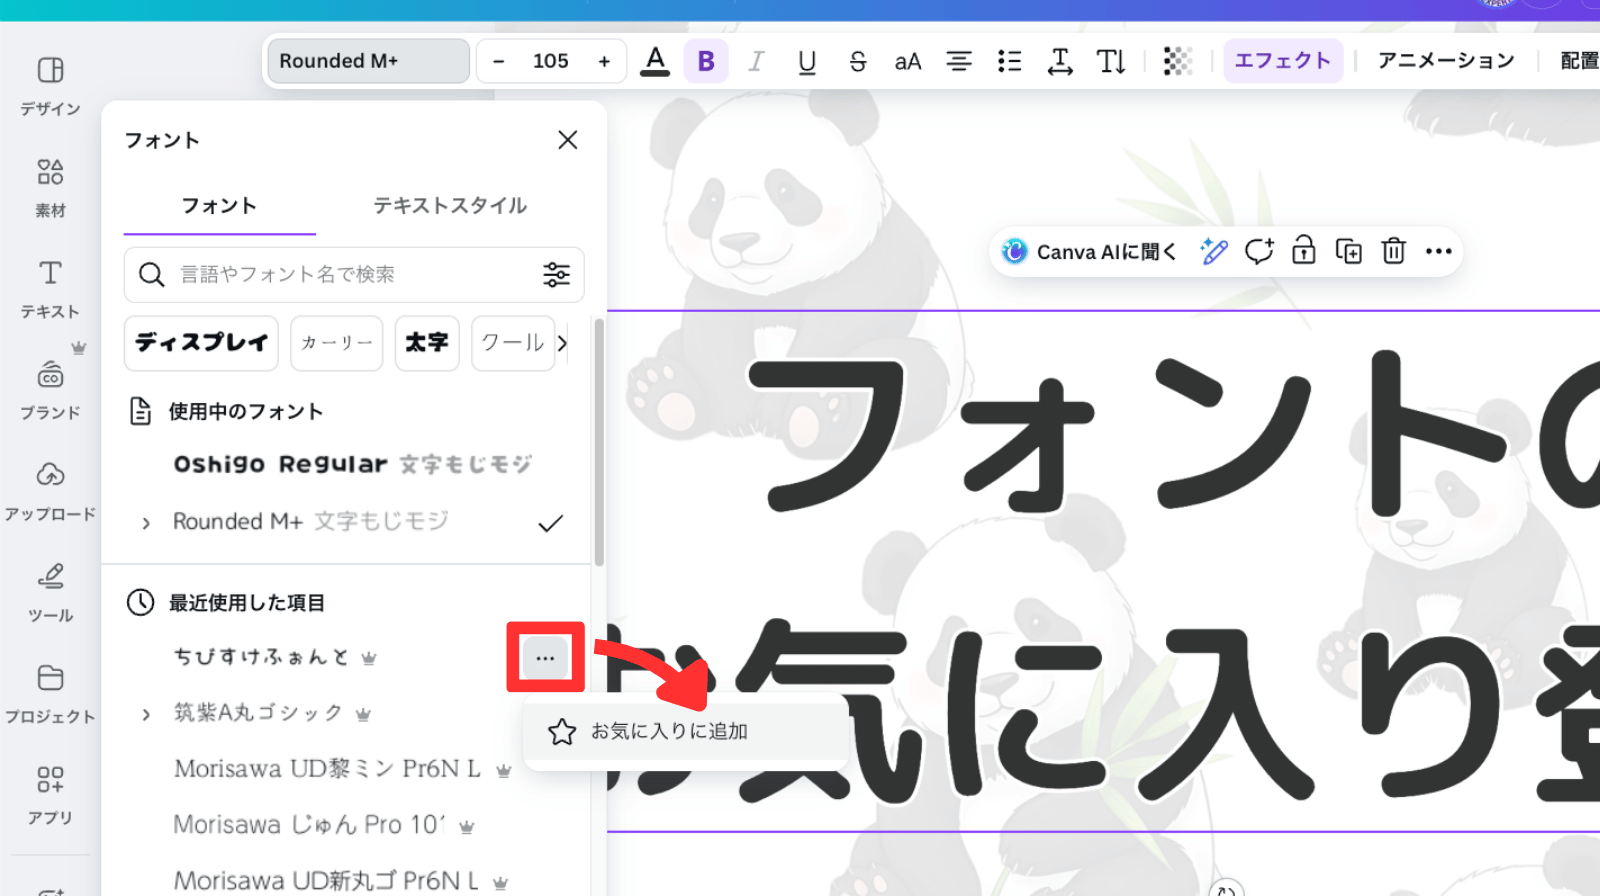The width and height of the screenshot is (1600, 896).
Task: Change text alignment
Action: pyautogui.click(x=959, y=61)
